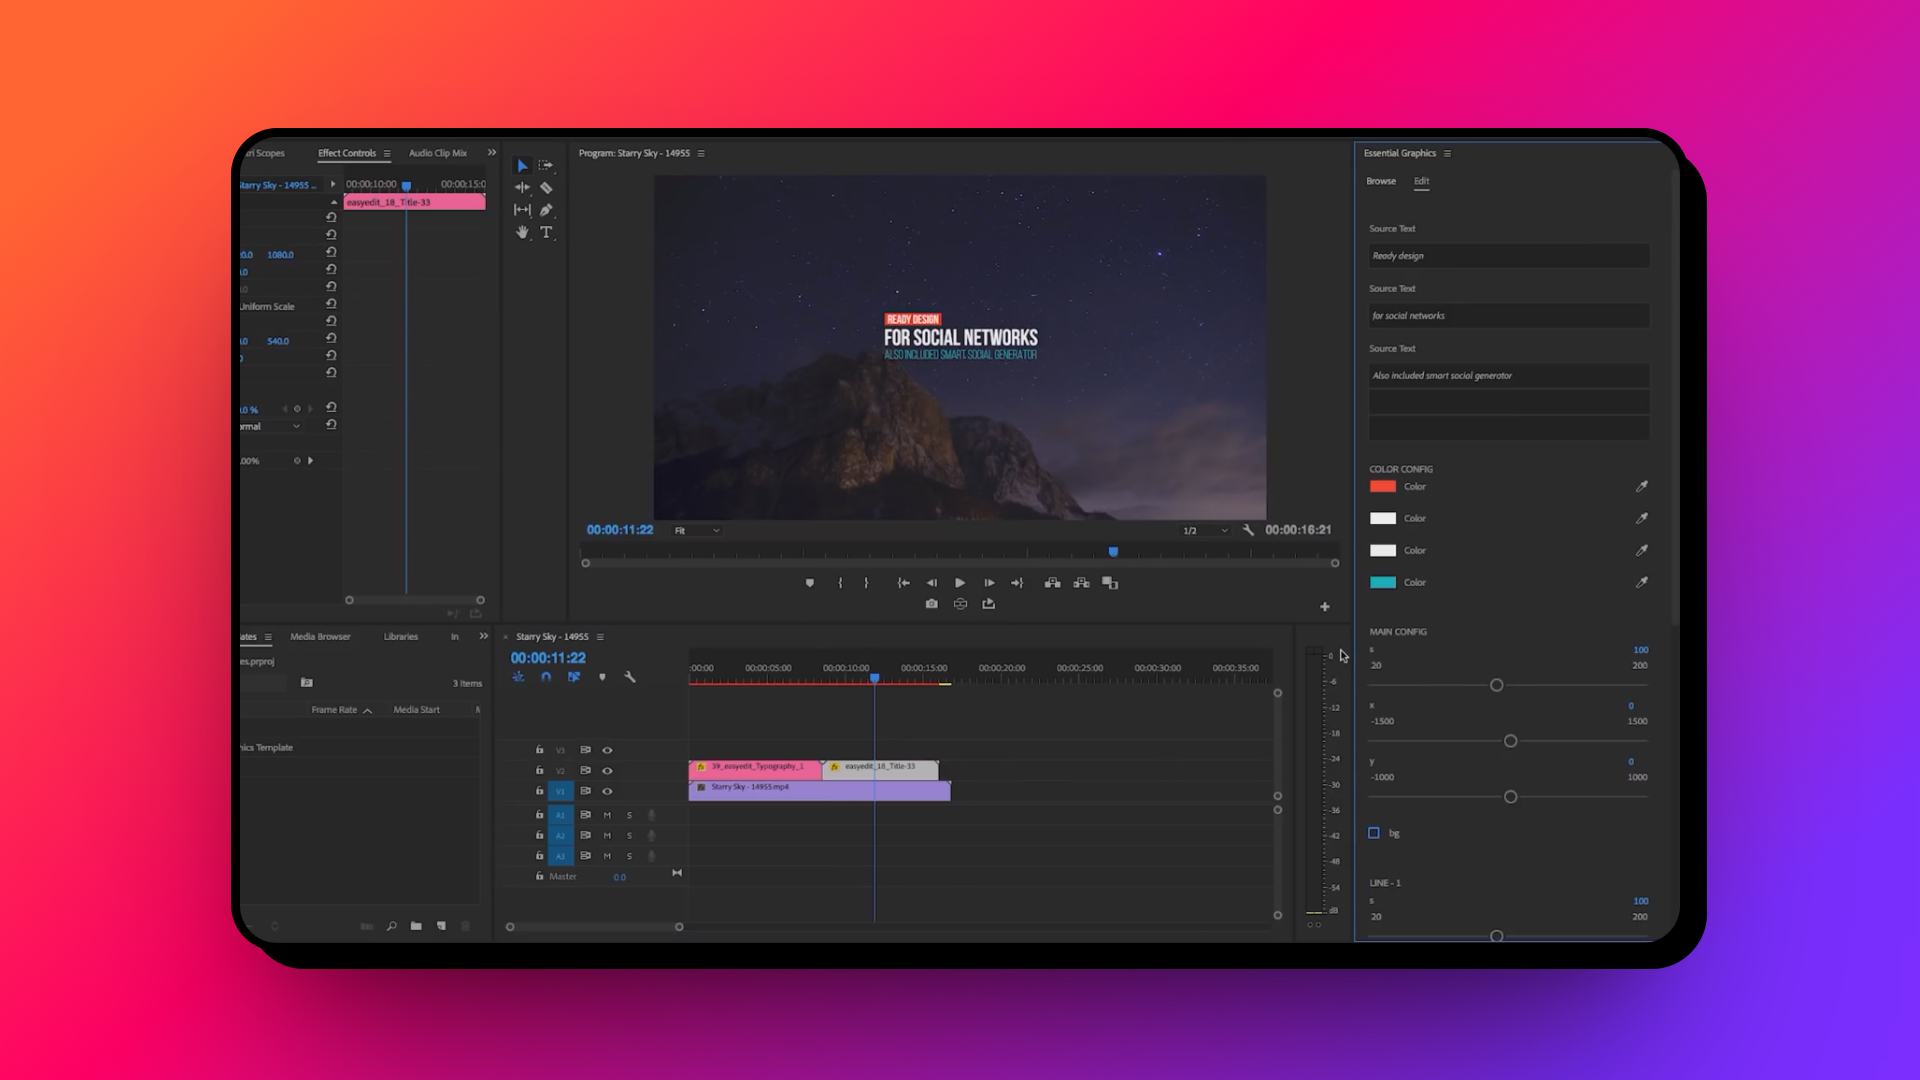This screenshot has width=1920, height=1080.
Task: Click the Export Frame camera icon
Action: tap(931, 604)
